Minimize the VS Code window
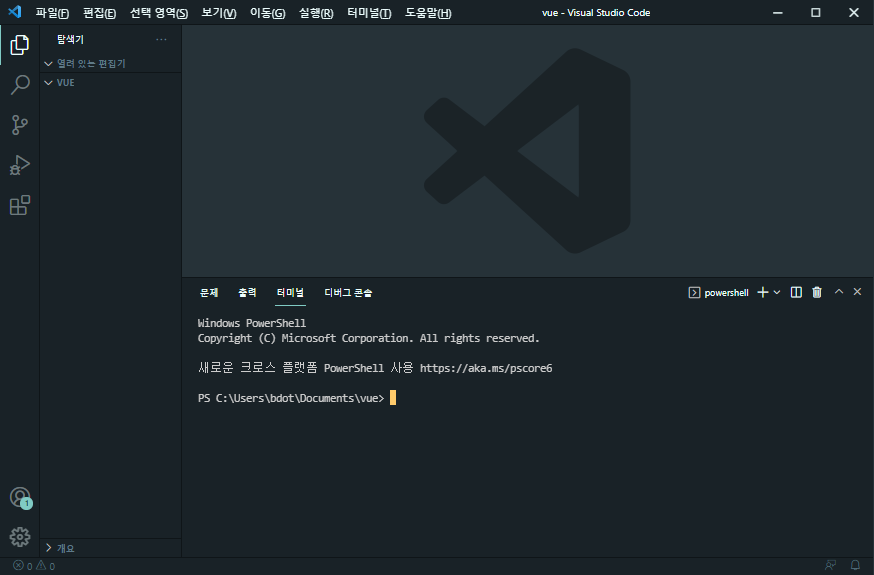This screenshot has width=874, height=575. pos(778,12)
